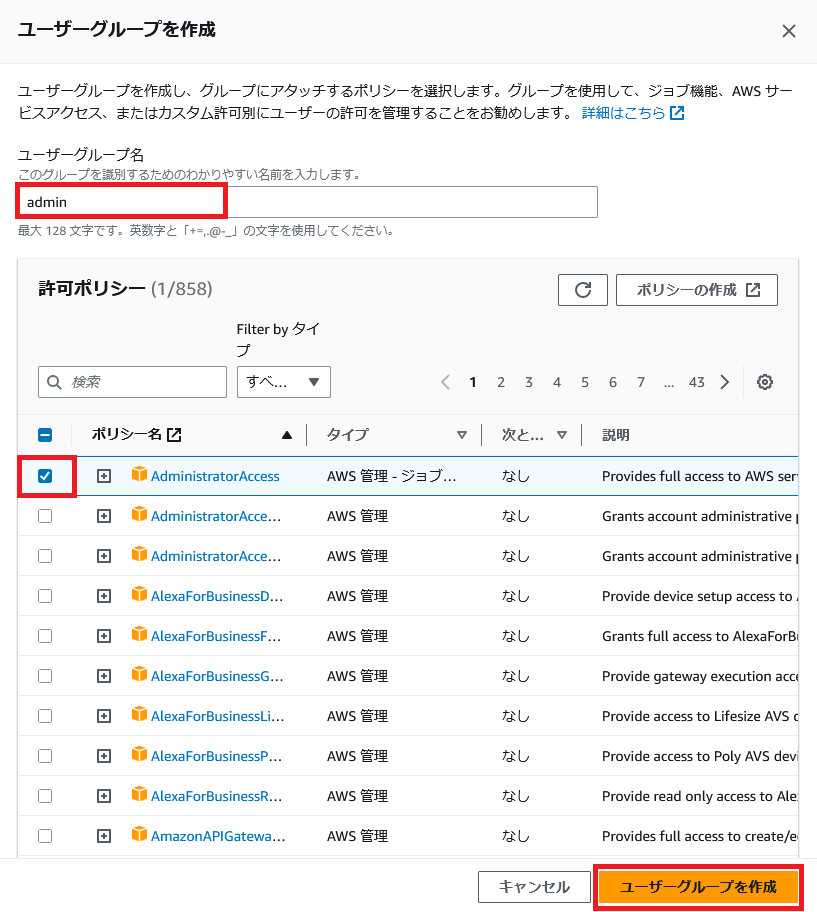This screenshot has height=912, width=817.
Task: Click the orange box icon beside AdministratorAccess
Action: (139, 474)
